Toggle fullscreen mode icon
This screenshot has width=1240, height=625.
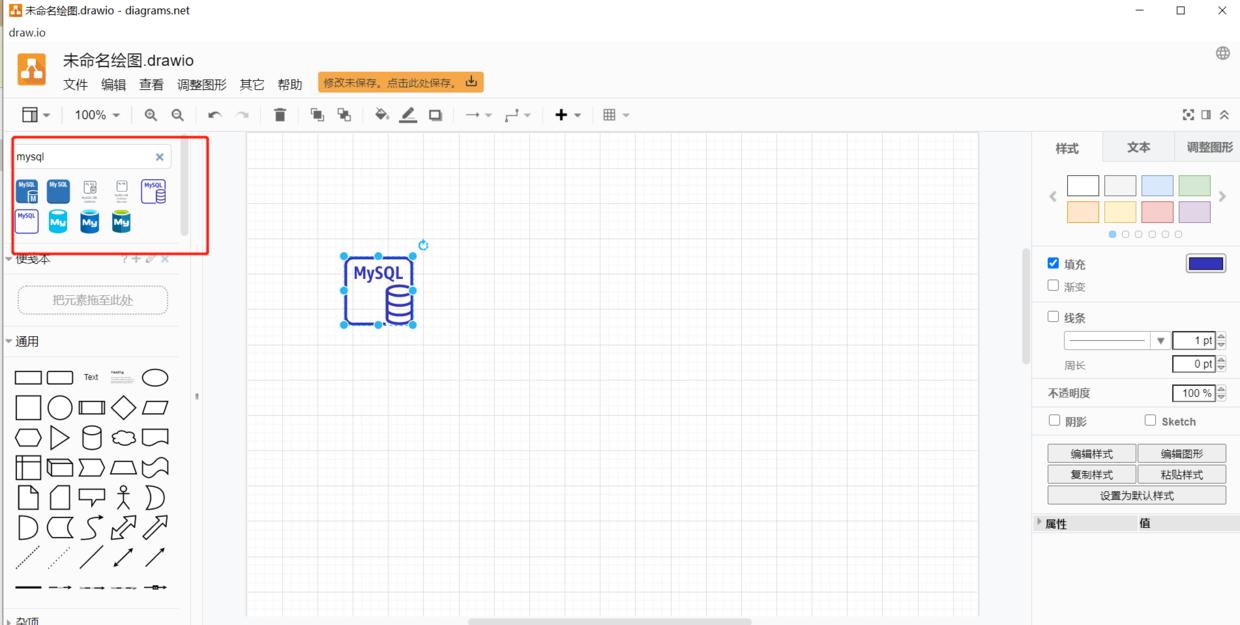pos(1188,115)
